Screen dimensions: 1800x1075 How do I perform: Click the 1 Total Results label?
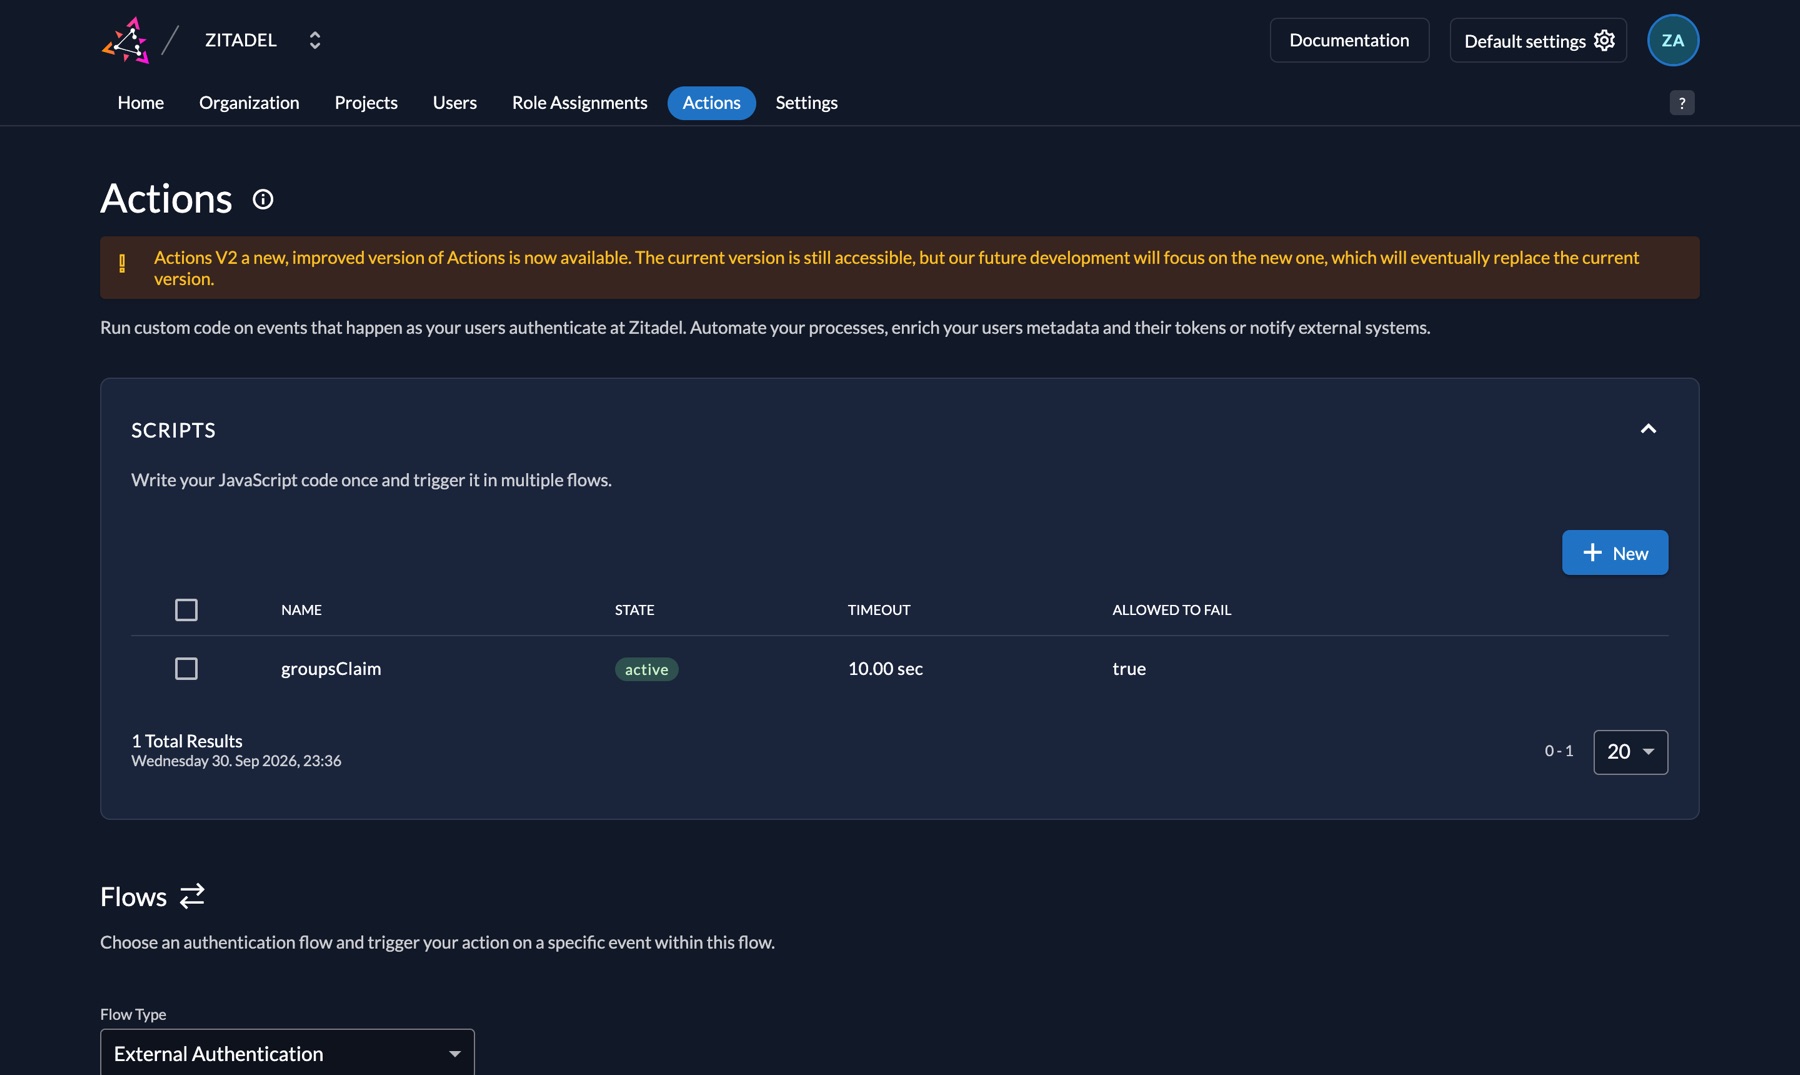[187, 741]
